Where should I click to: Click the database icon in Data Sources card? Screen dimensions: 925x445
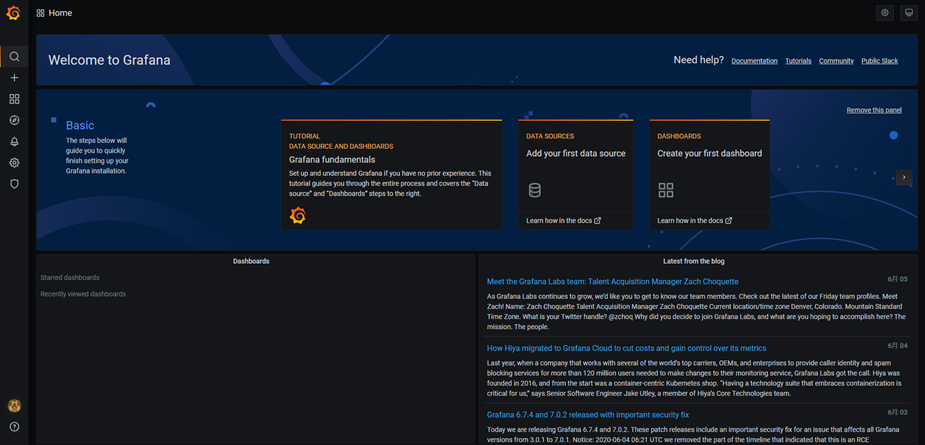(x=534, y=190)
